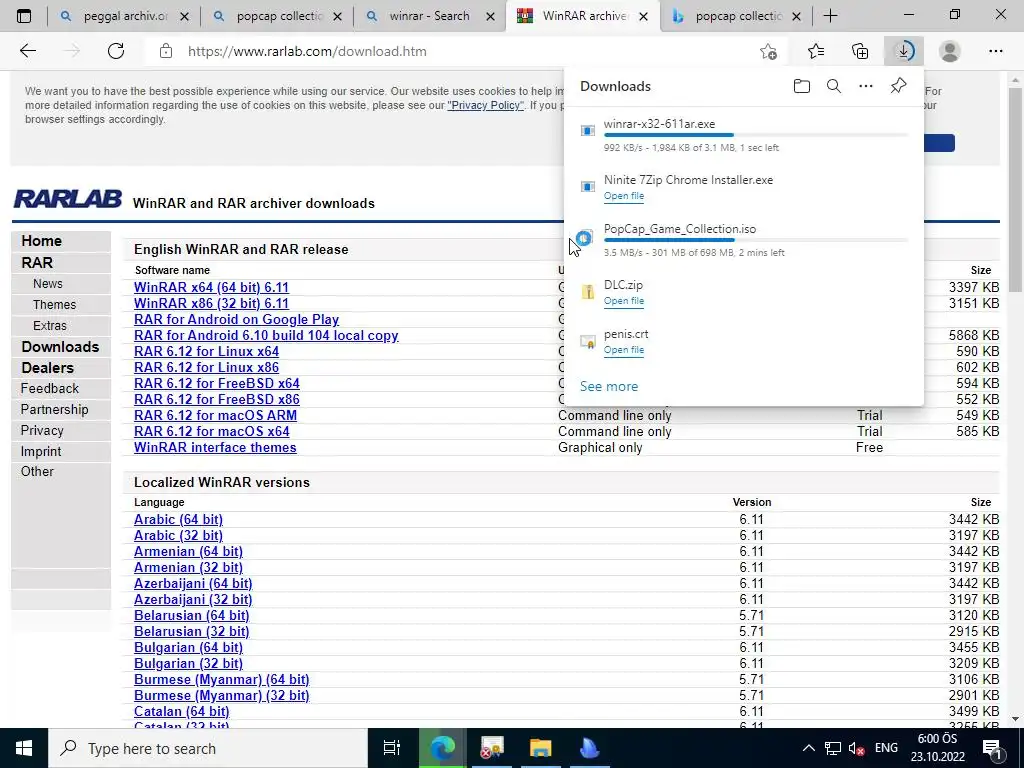
Task: Open File Explorer from the taskbar
Action: 541,748
